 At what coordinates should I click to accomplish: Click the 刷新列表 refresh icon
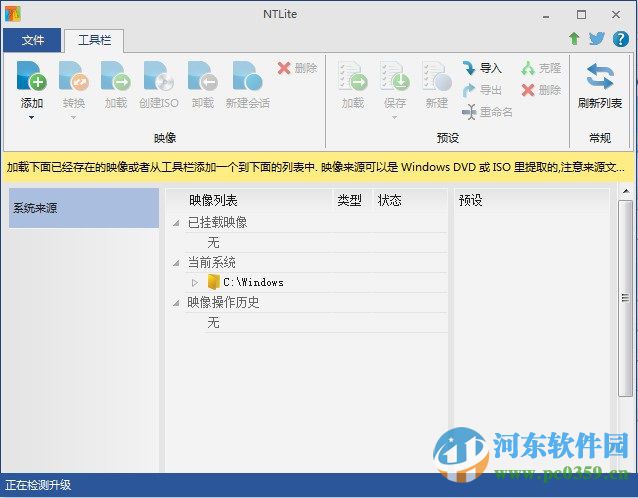click(x=600, y=76)
